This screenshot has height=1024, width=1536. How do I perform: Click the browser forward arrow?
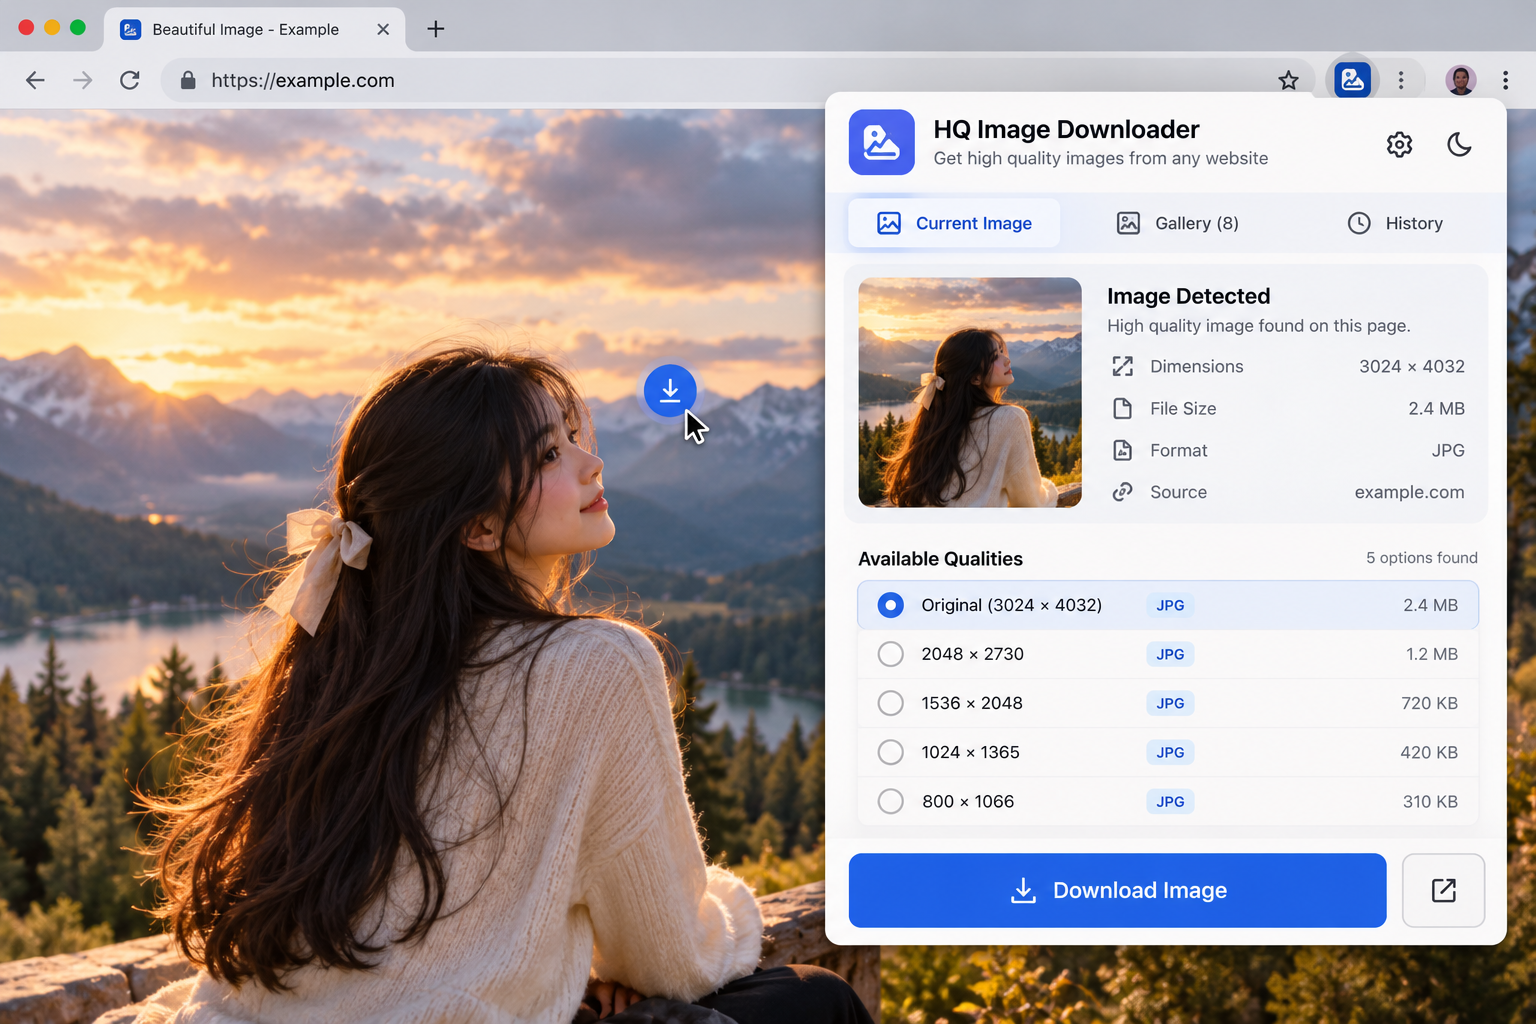(x=83, y=80)
